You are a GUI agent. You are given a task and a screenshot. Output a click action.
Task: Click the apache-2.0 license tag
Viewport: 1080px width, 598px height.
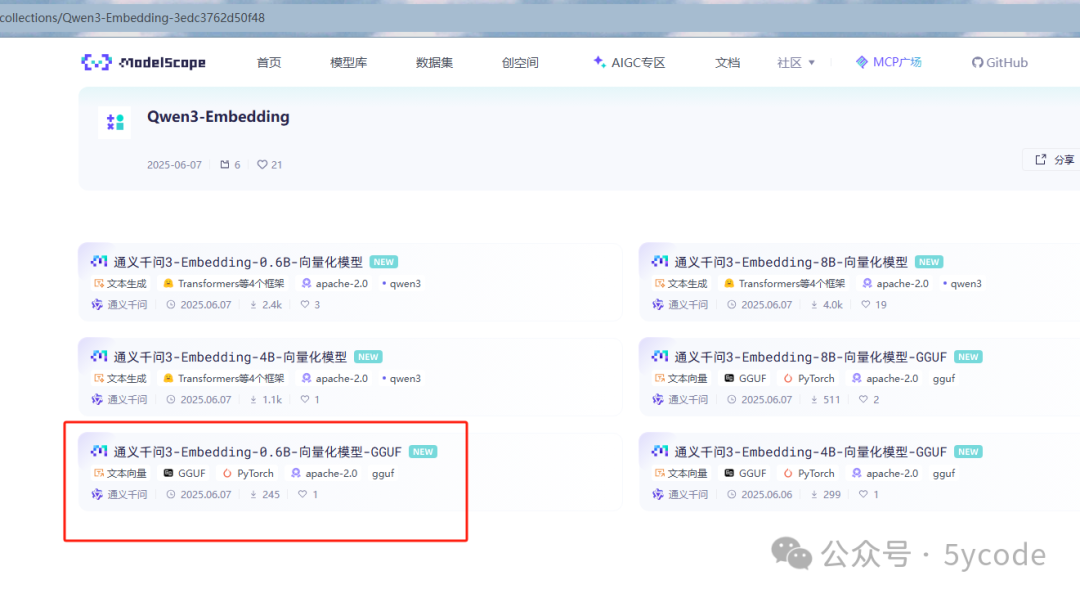(335, 283)
